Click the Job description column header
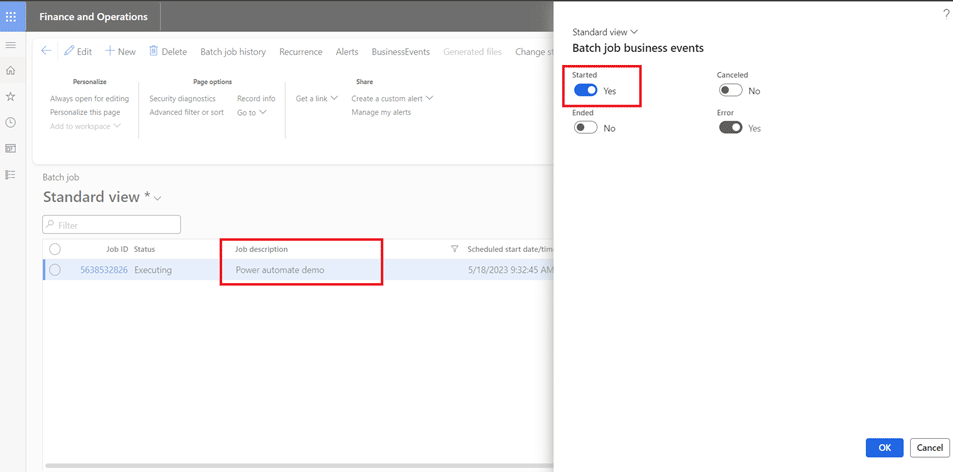The image size is (953, 472). (x=261, y=249)
